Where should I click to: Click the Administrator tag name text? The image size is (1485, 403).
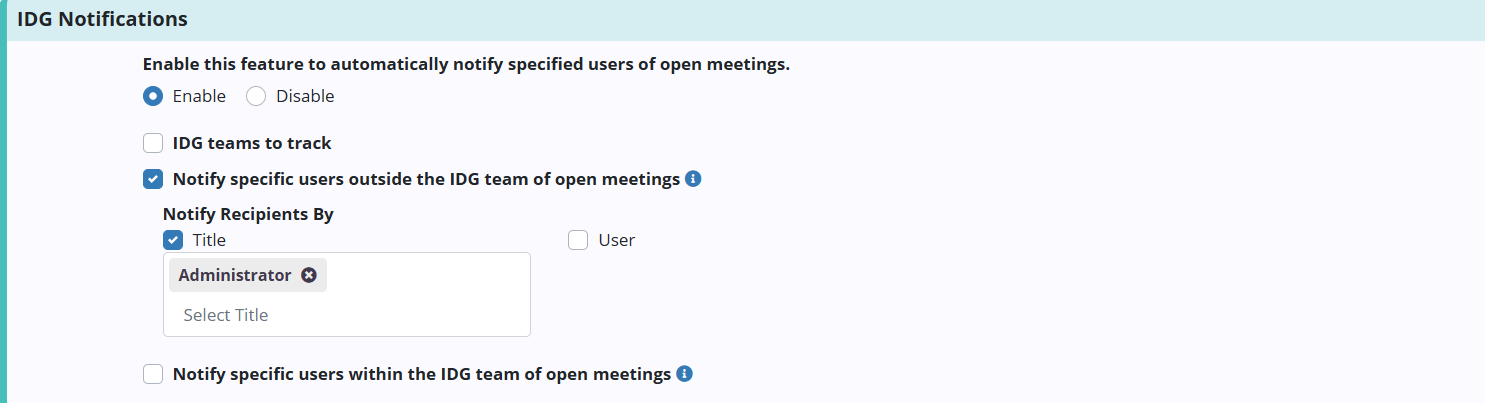coord(235,275)
